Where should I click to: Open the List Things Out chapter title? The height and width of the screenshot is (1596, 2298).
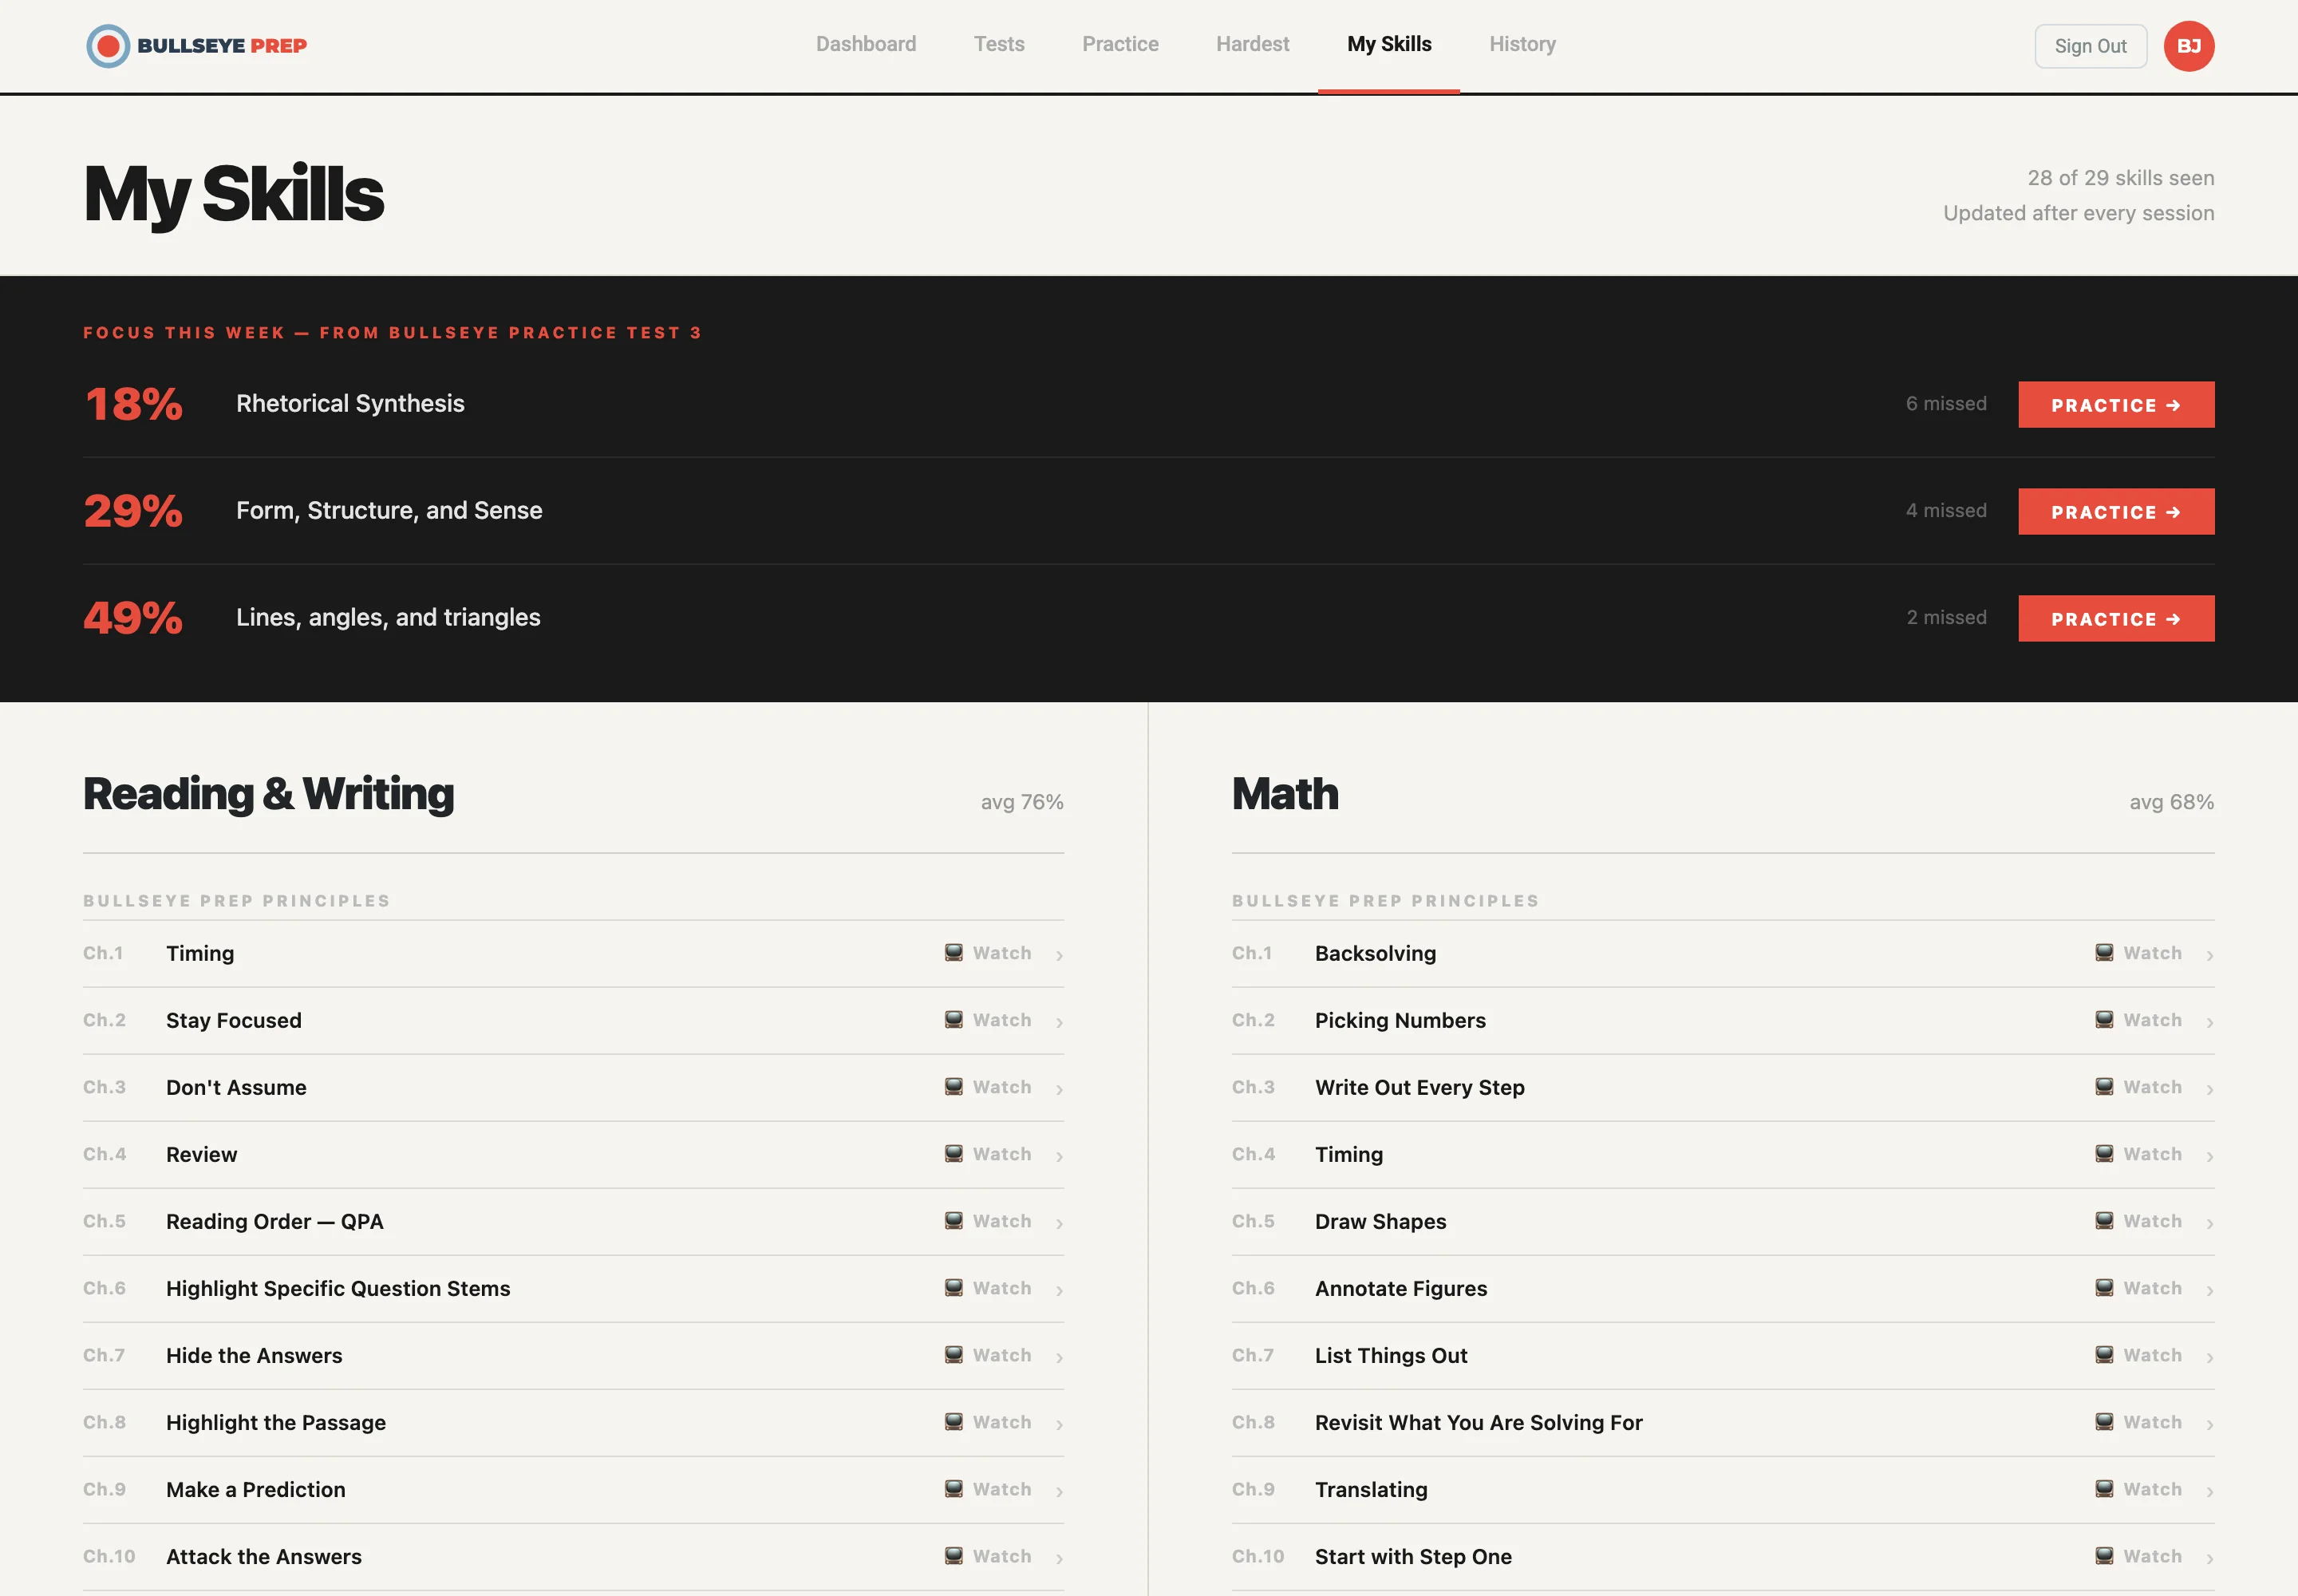pos(1391,1355)
